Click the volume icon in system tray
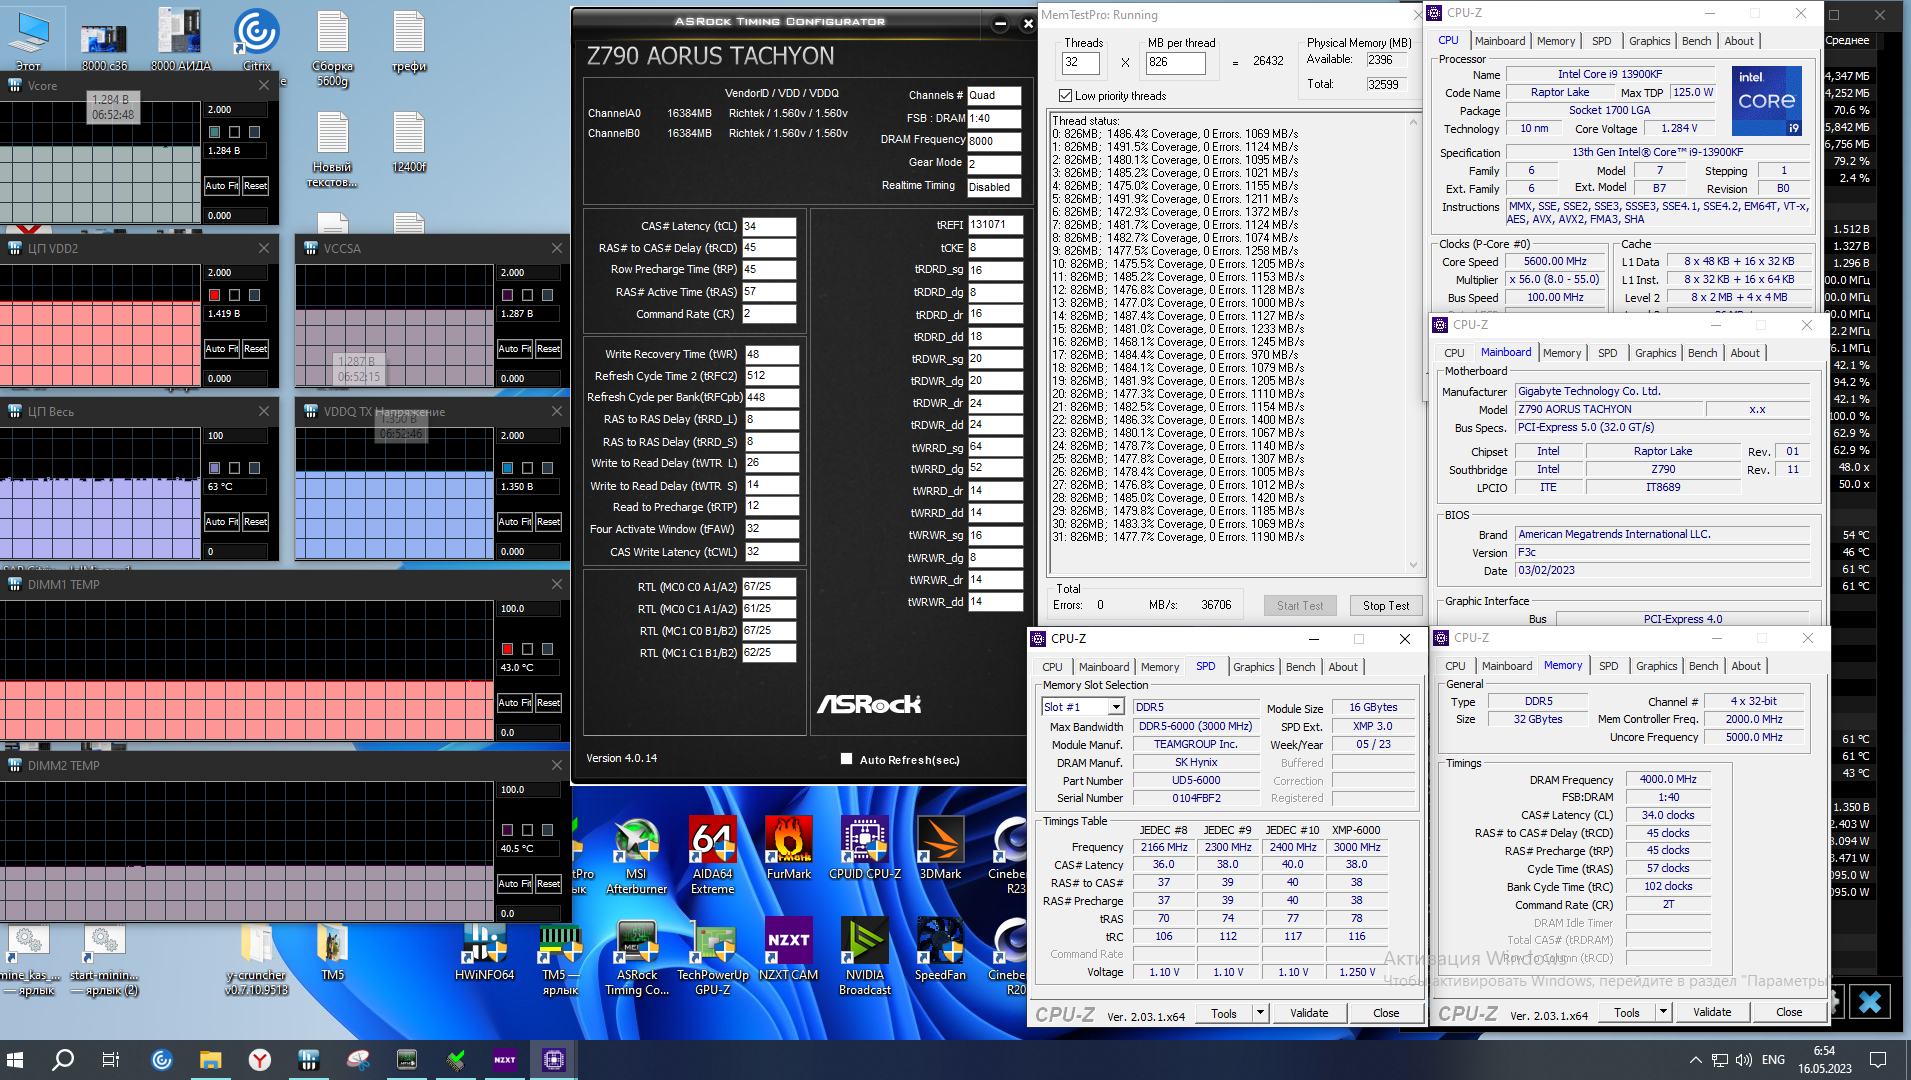The height and width of the screenshot is (1080, 1911). pos(1744,1060)
